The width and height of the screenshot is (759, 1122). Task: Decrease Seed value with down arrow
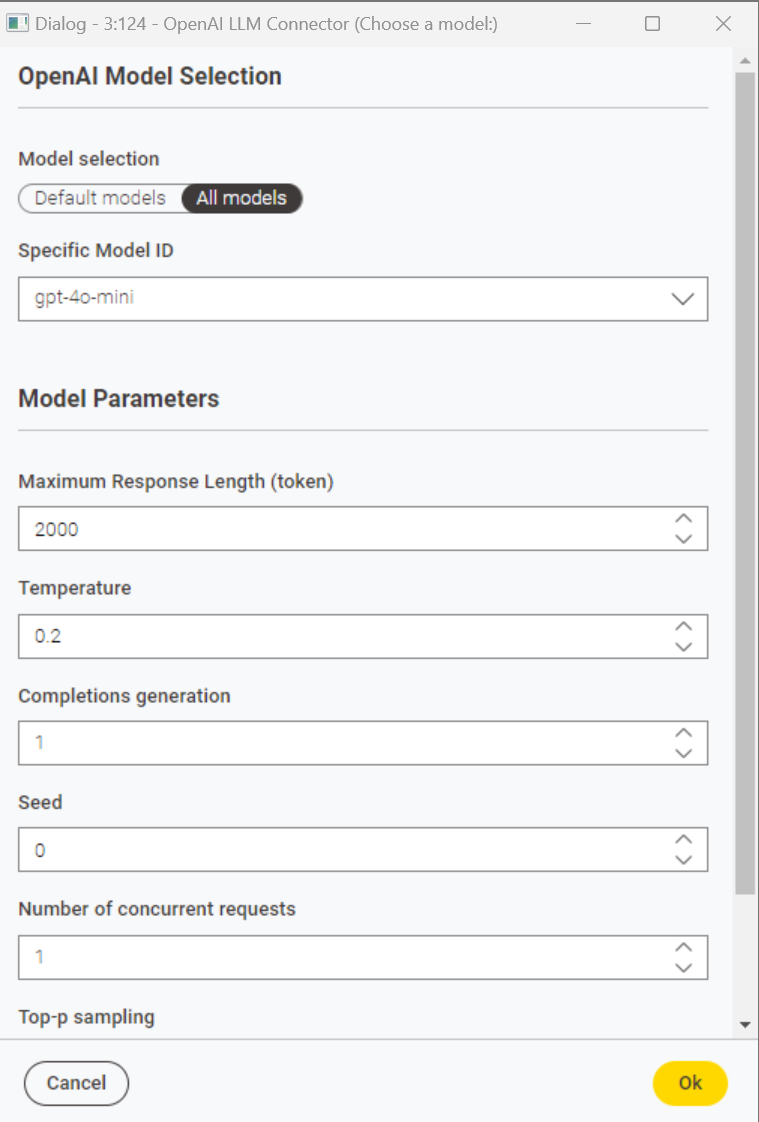[x=683, y=859]
